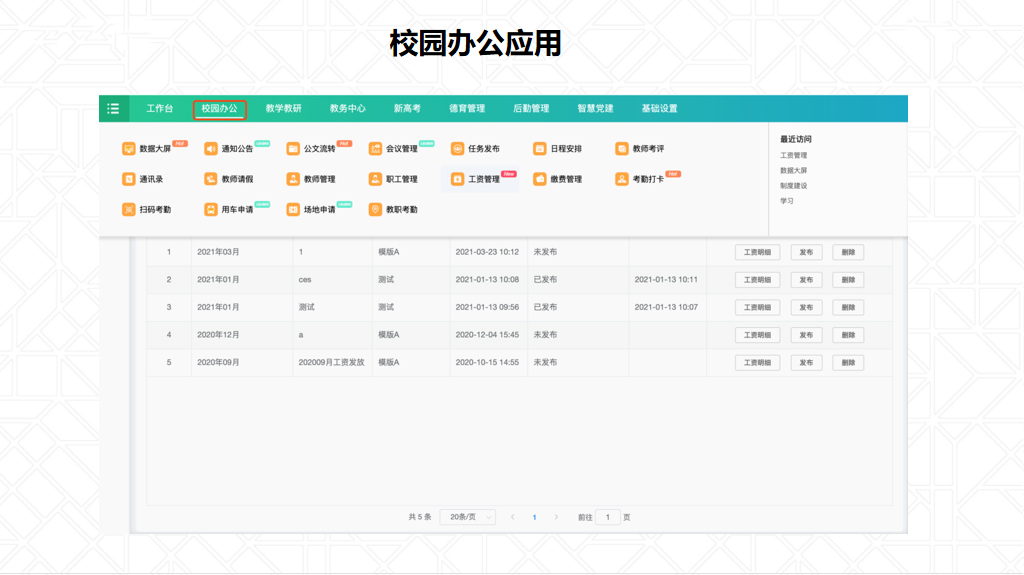Click the 工资管理 icon
The height and width of the screenshot is (575, 1024).
click(x=458, y=179)
